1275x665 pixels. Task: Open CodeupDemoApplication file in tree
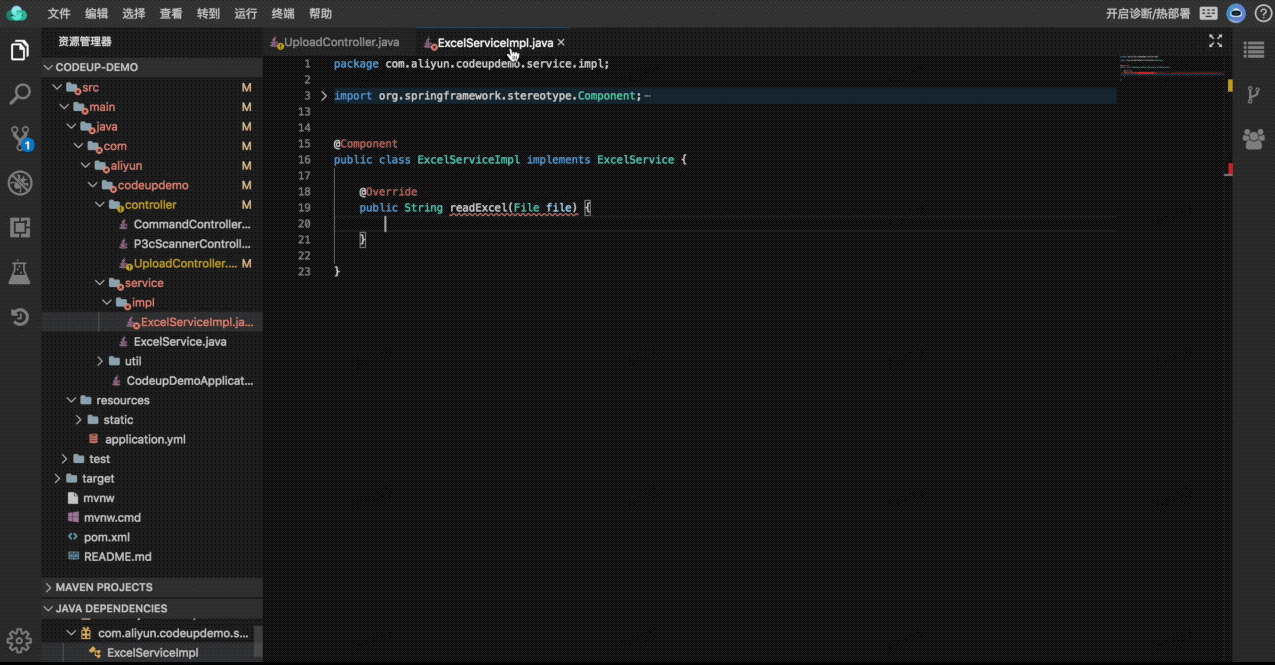point(152,381)
